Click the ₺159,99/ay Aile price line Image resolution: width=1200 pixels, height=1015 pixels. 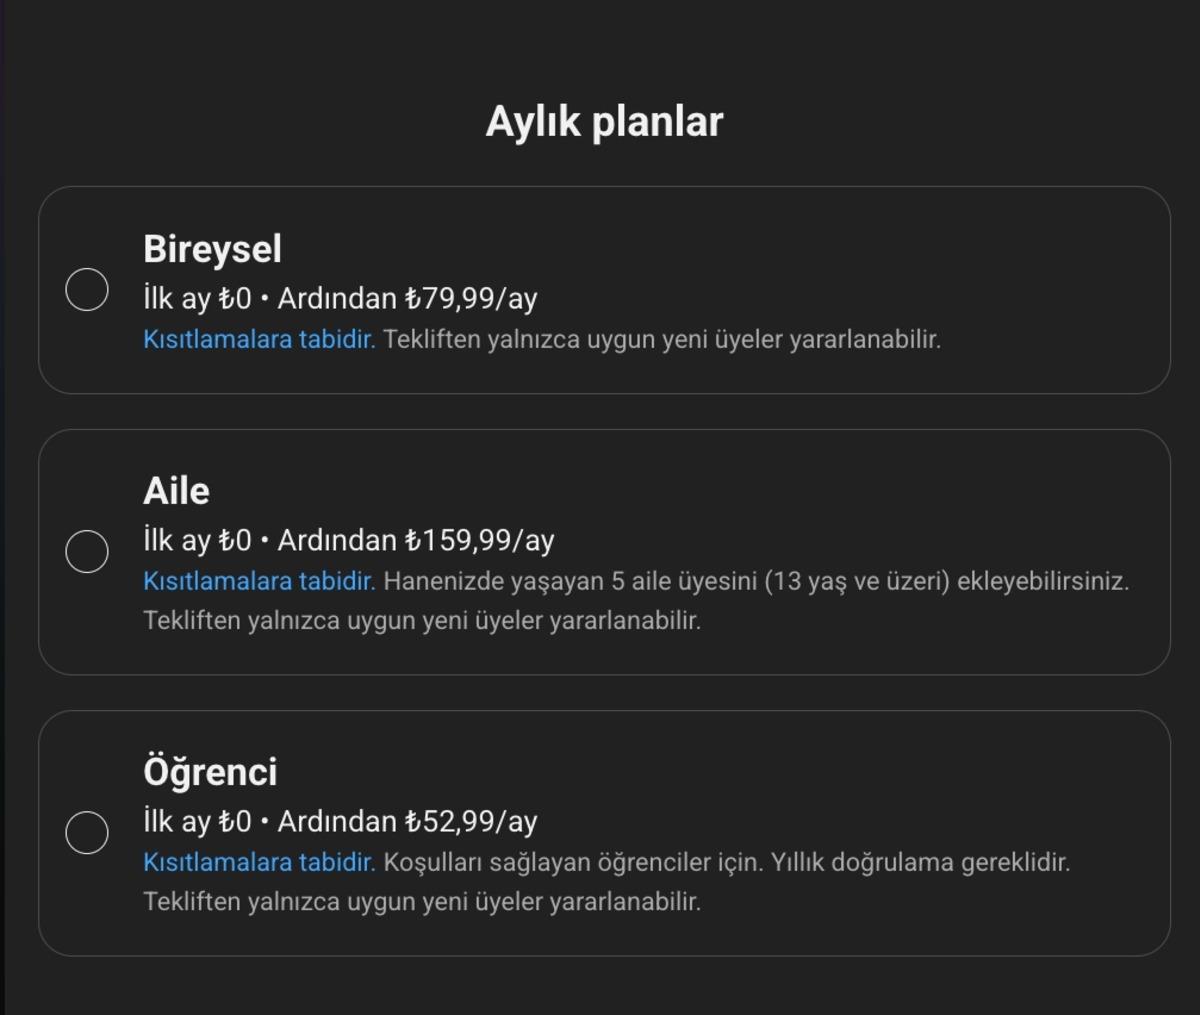point(415,541)
